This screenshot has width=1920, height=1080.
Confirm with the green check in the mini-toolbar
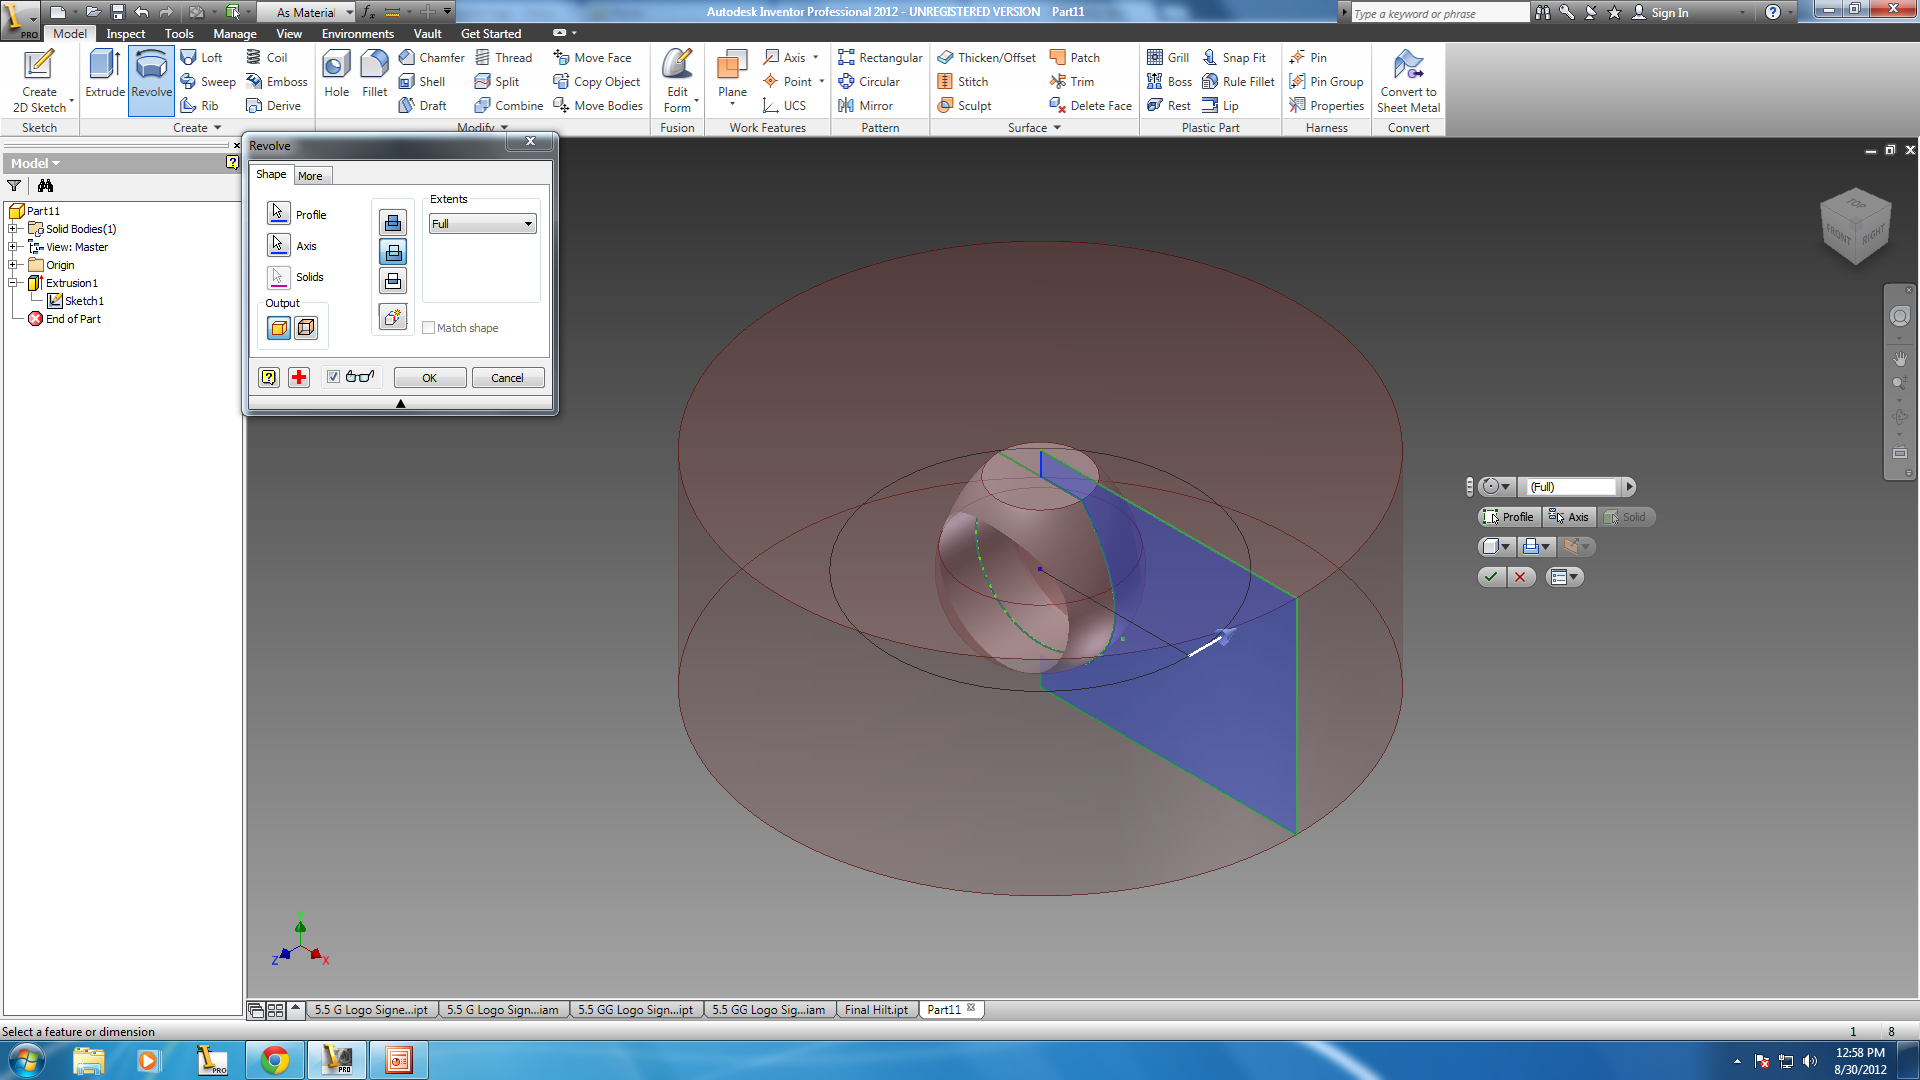pyautogui.click(x=1491, y=577)
